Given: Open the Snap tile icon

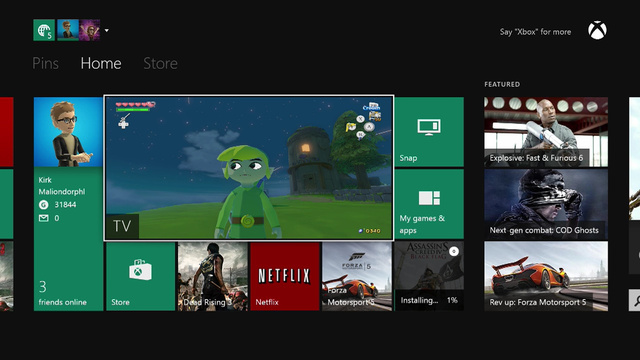Looking at the screenshot, I should [x=429, y=127].
